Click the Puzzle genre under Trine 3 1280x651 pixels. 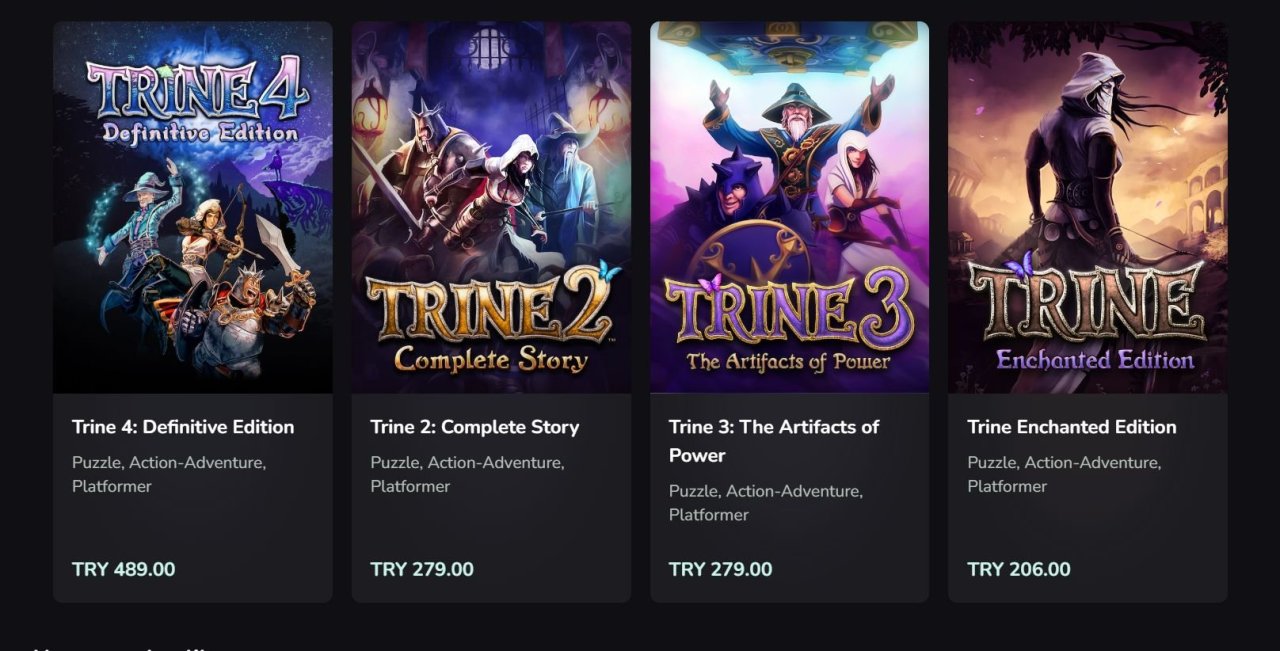coord(692,491)
